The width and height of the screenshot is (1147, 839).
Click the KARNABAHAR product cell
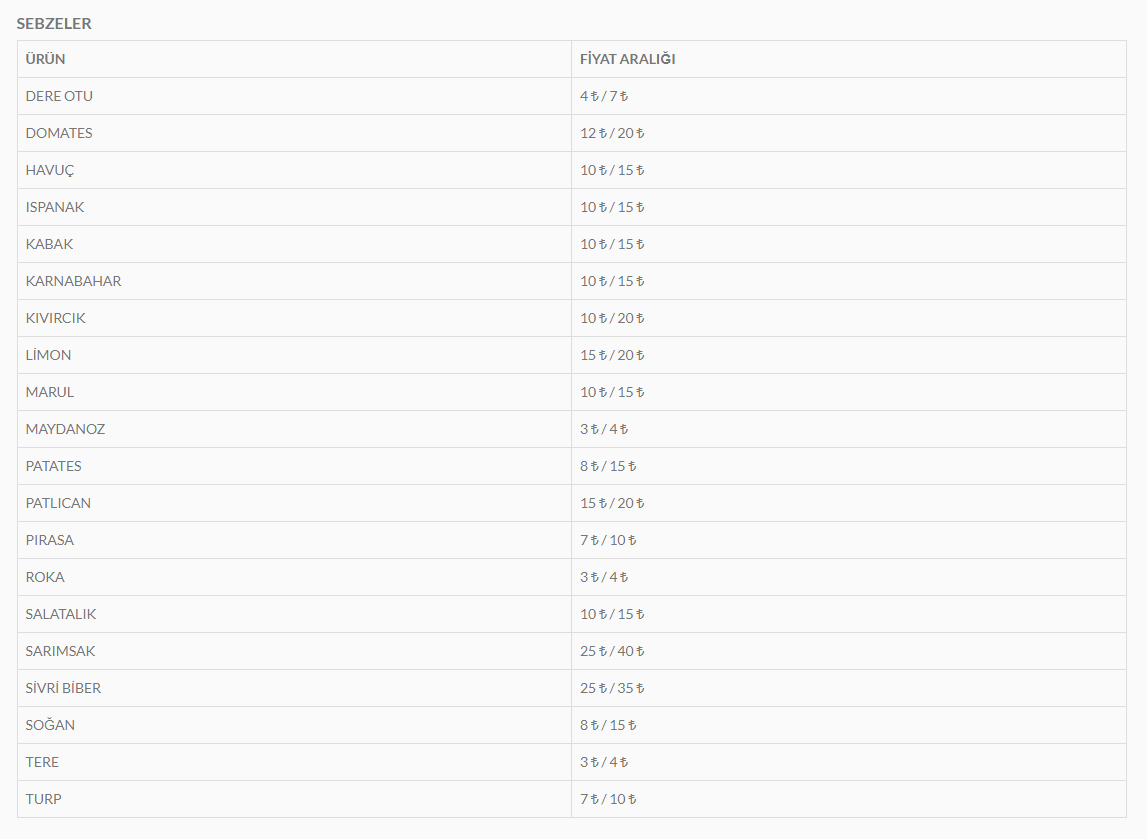tap(295, 281)
